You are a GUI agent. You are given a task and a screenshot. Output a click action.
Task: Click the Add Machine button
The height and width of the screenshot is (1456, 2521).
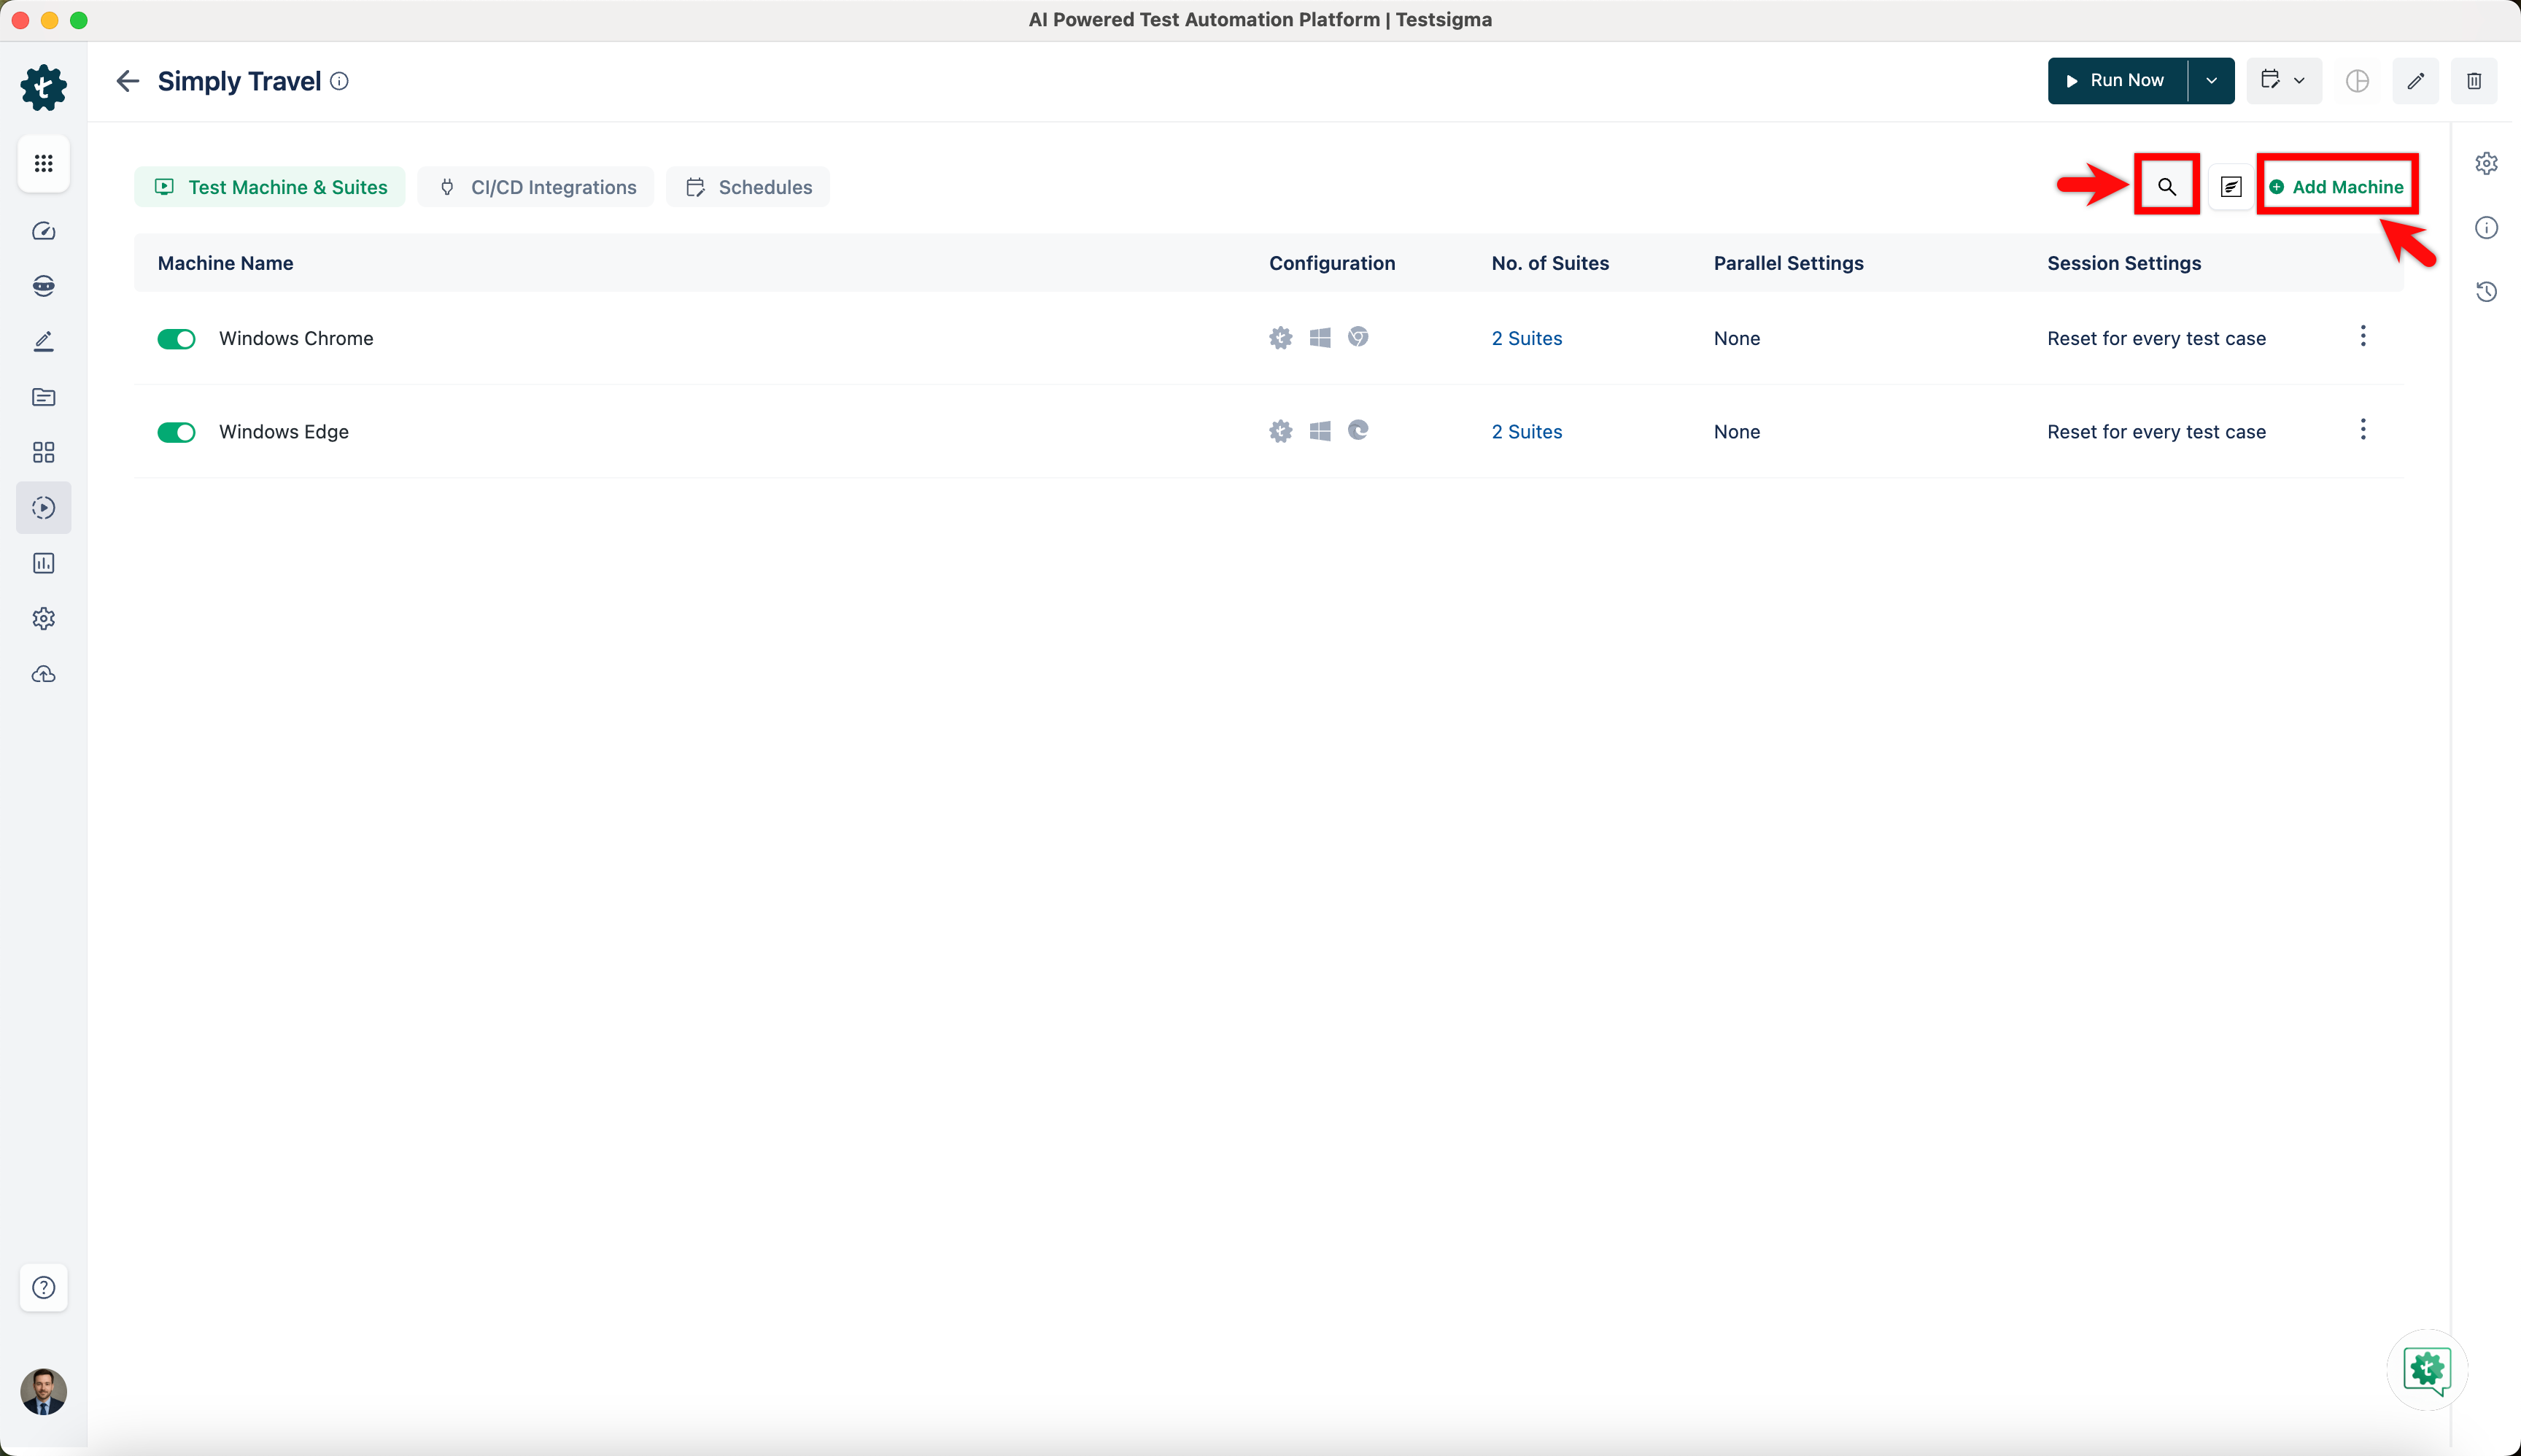(2338, 186)
